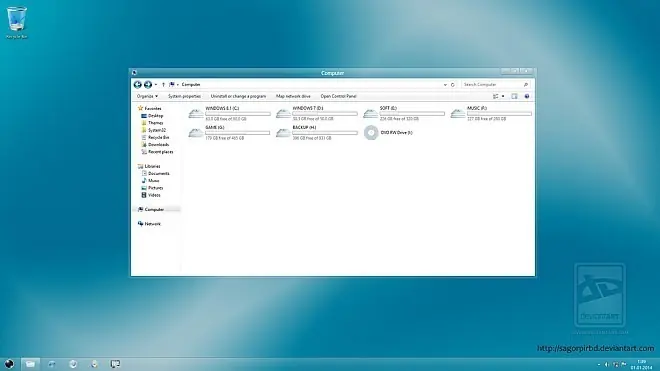Click the Computer icon in address bar
Viewport: 660px width, 371px height.
tap(172, 85)
